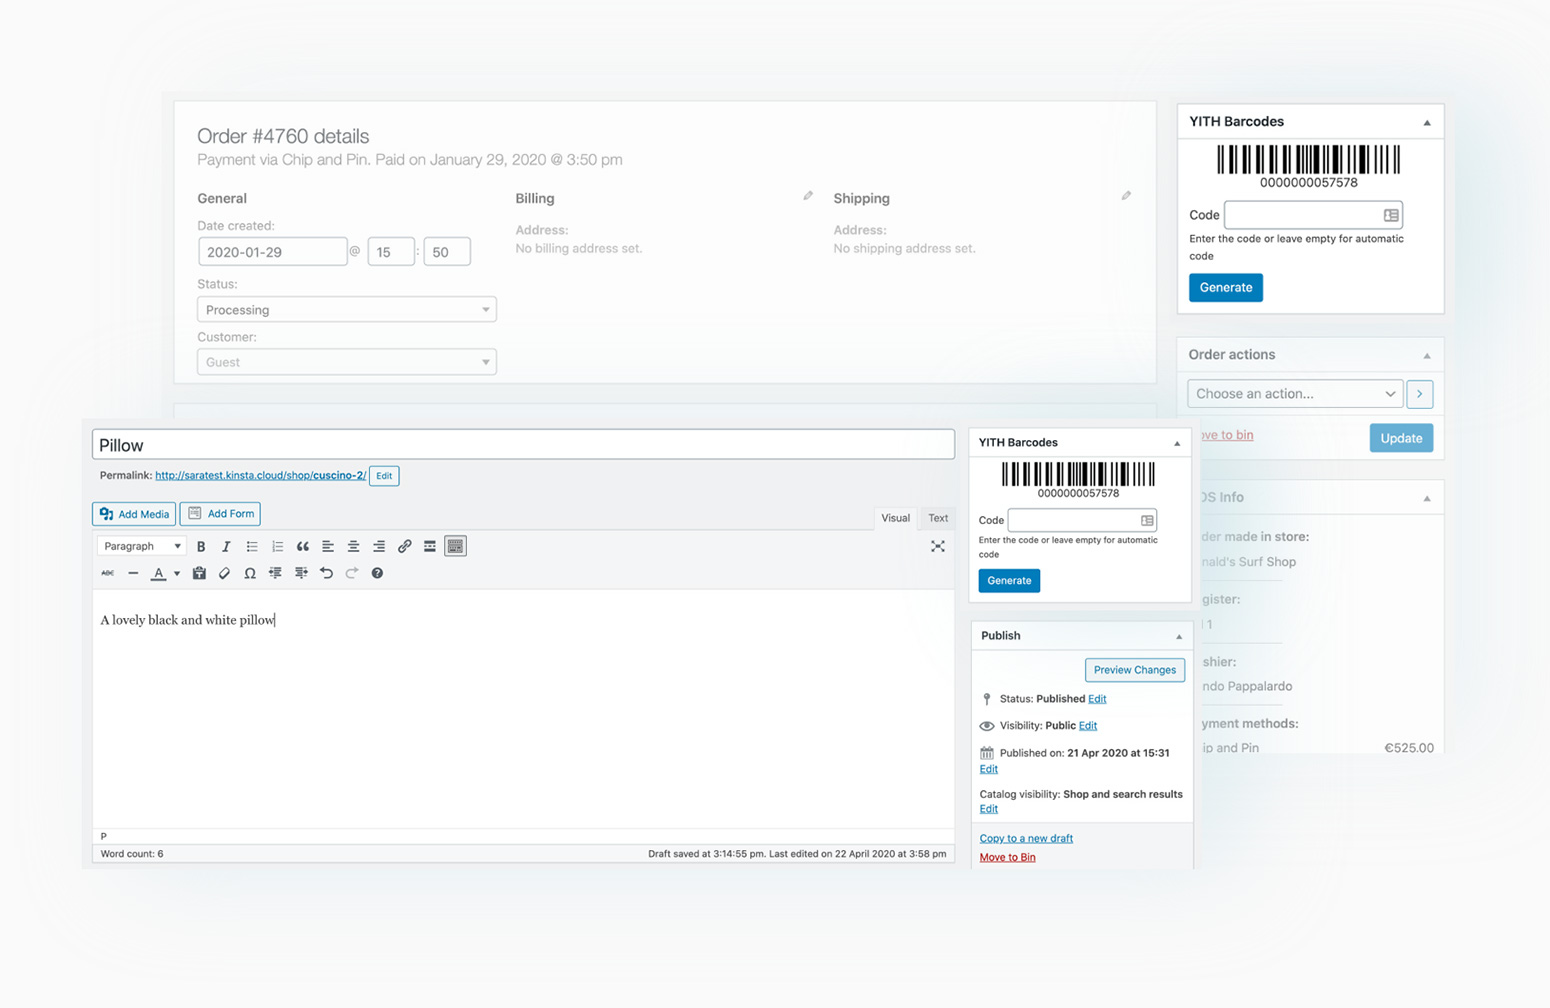
Task: Select the Visual tab
Action: click(894, 518)
